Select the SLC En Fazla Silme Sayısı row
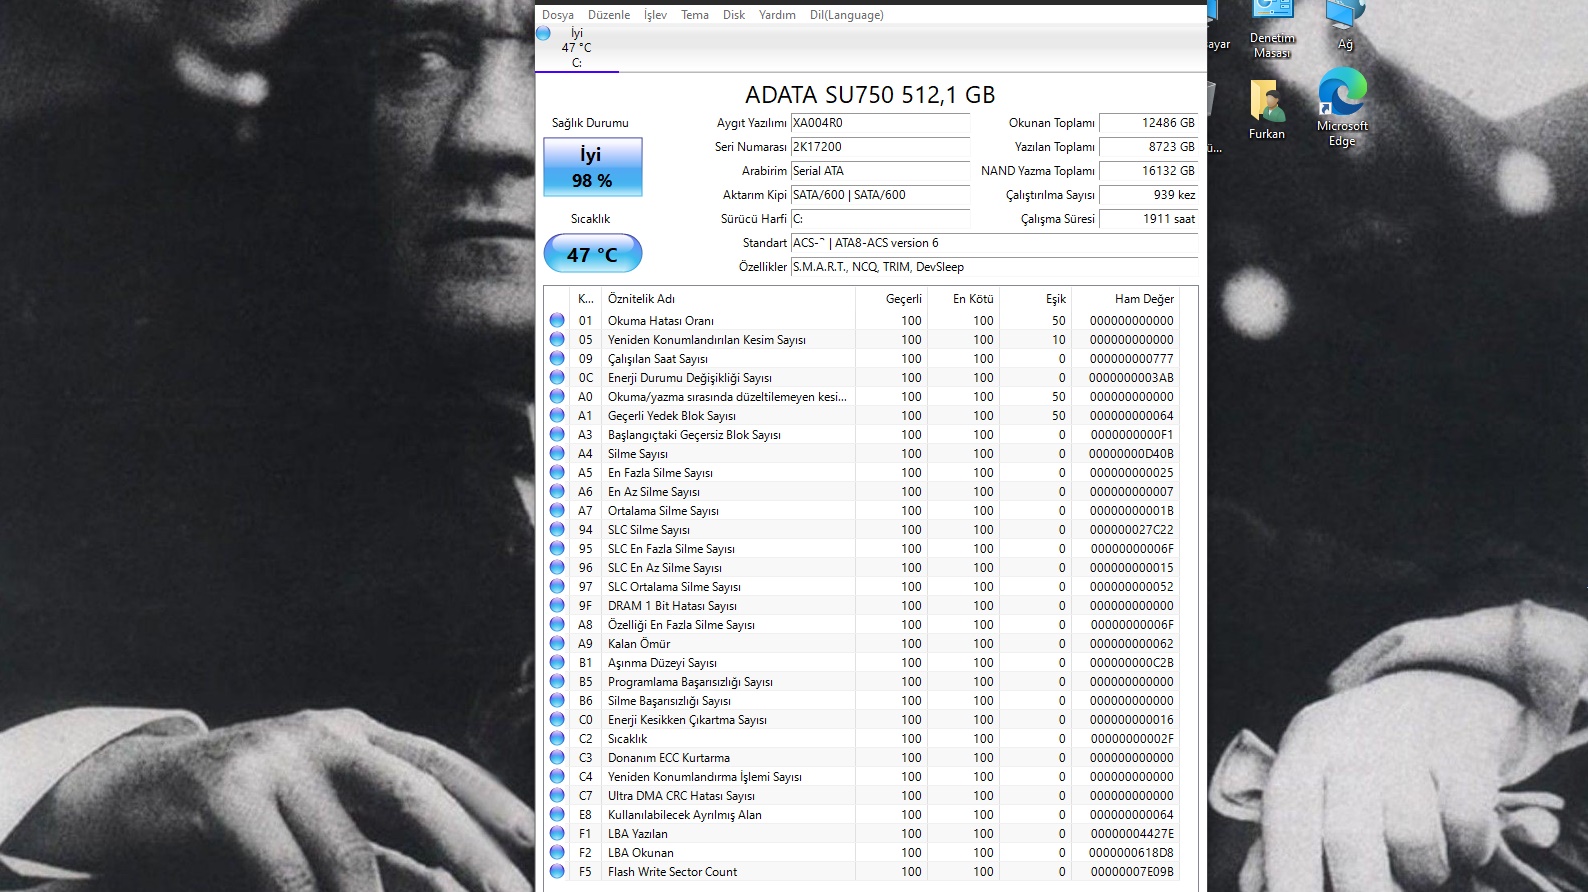This screenshot has height=892, width=1588. coord(863,548)
